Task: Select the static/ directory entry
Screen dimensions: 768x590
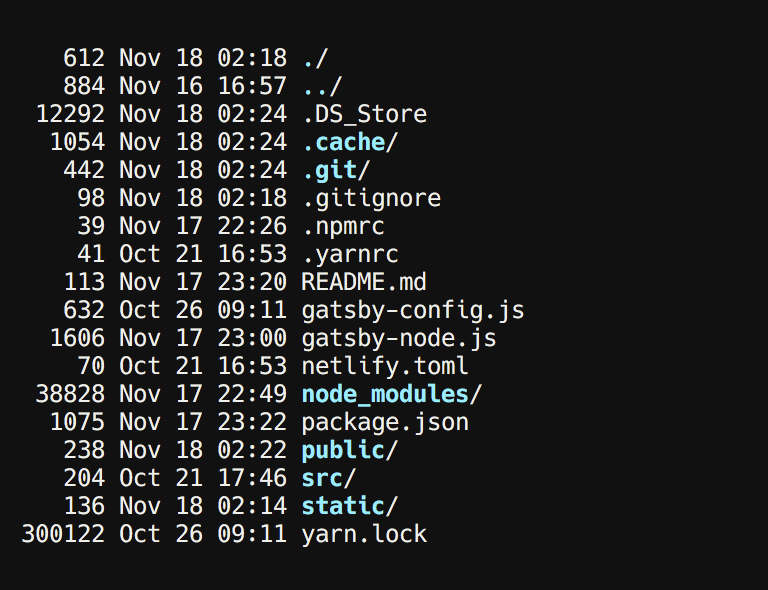Action: (x=350, y=506)
